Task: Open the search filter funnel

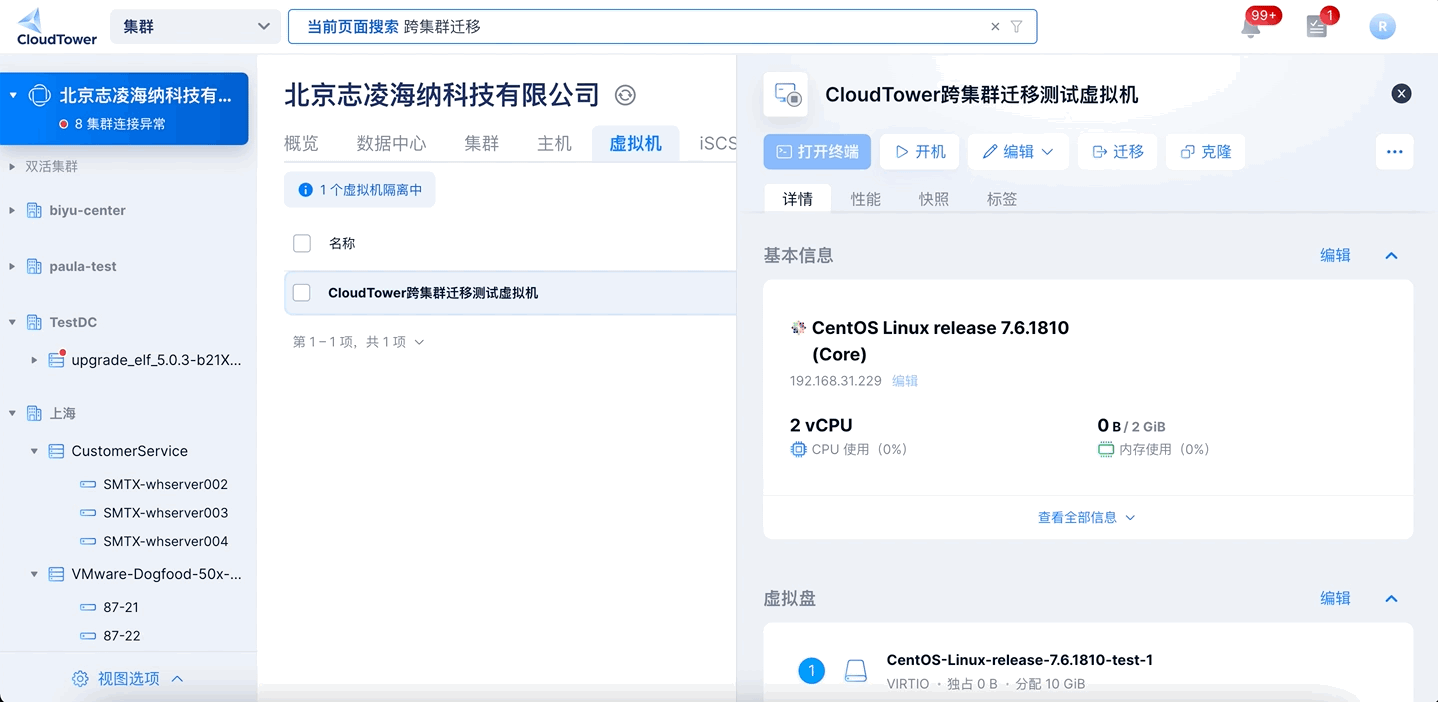Action: tap(1017, 27)
